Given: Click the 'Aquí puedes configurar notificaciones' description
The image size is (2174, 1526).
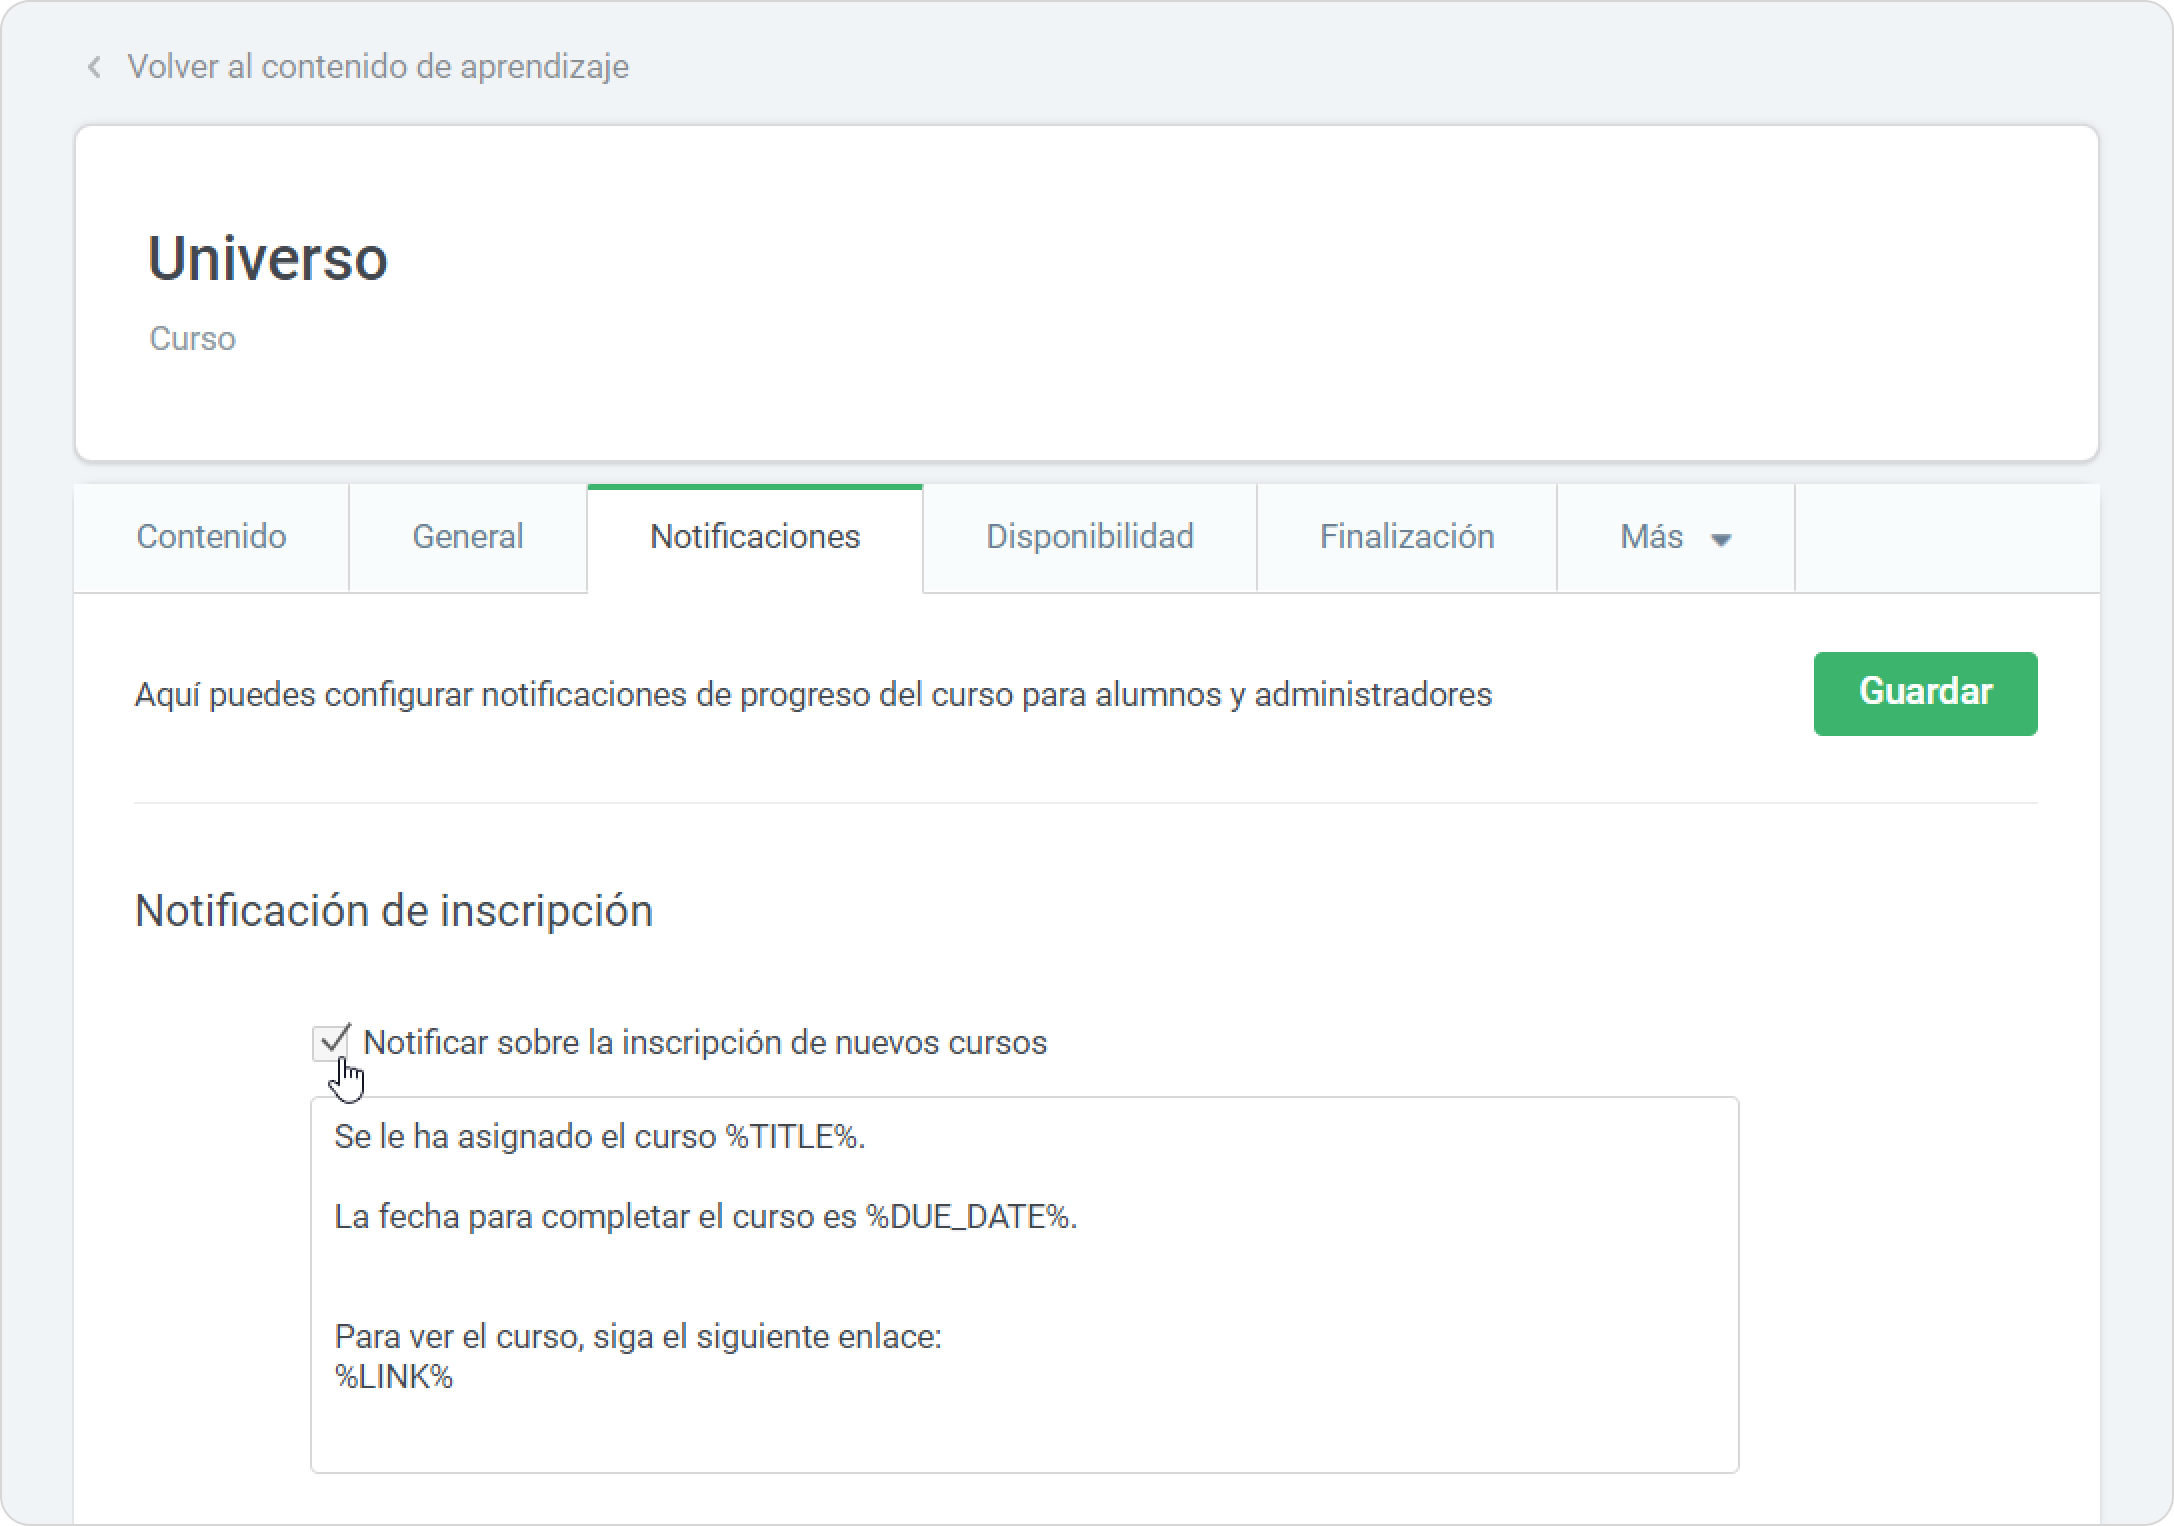Looking at the screenshot, I should tap(812, 694).
